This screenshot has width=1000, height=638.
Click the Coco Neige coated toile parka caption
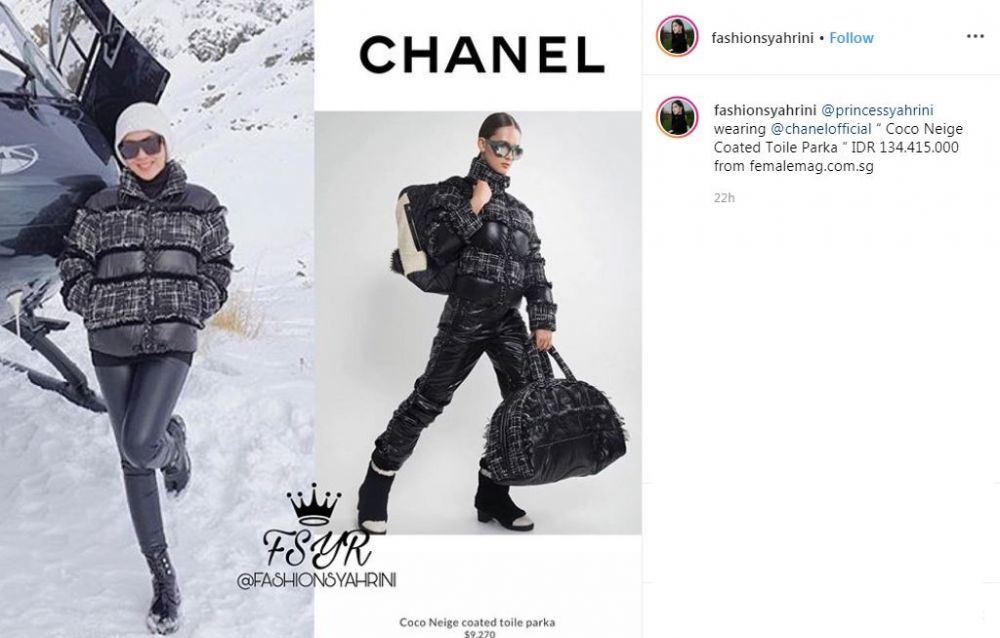(x=477, y=621)
